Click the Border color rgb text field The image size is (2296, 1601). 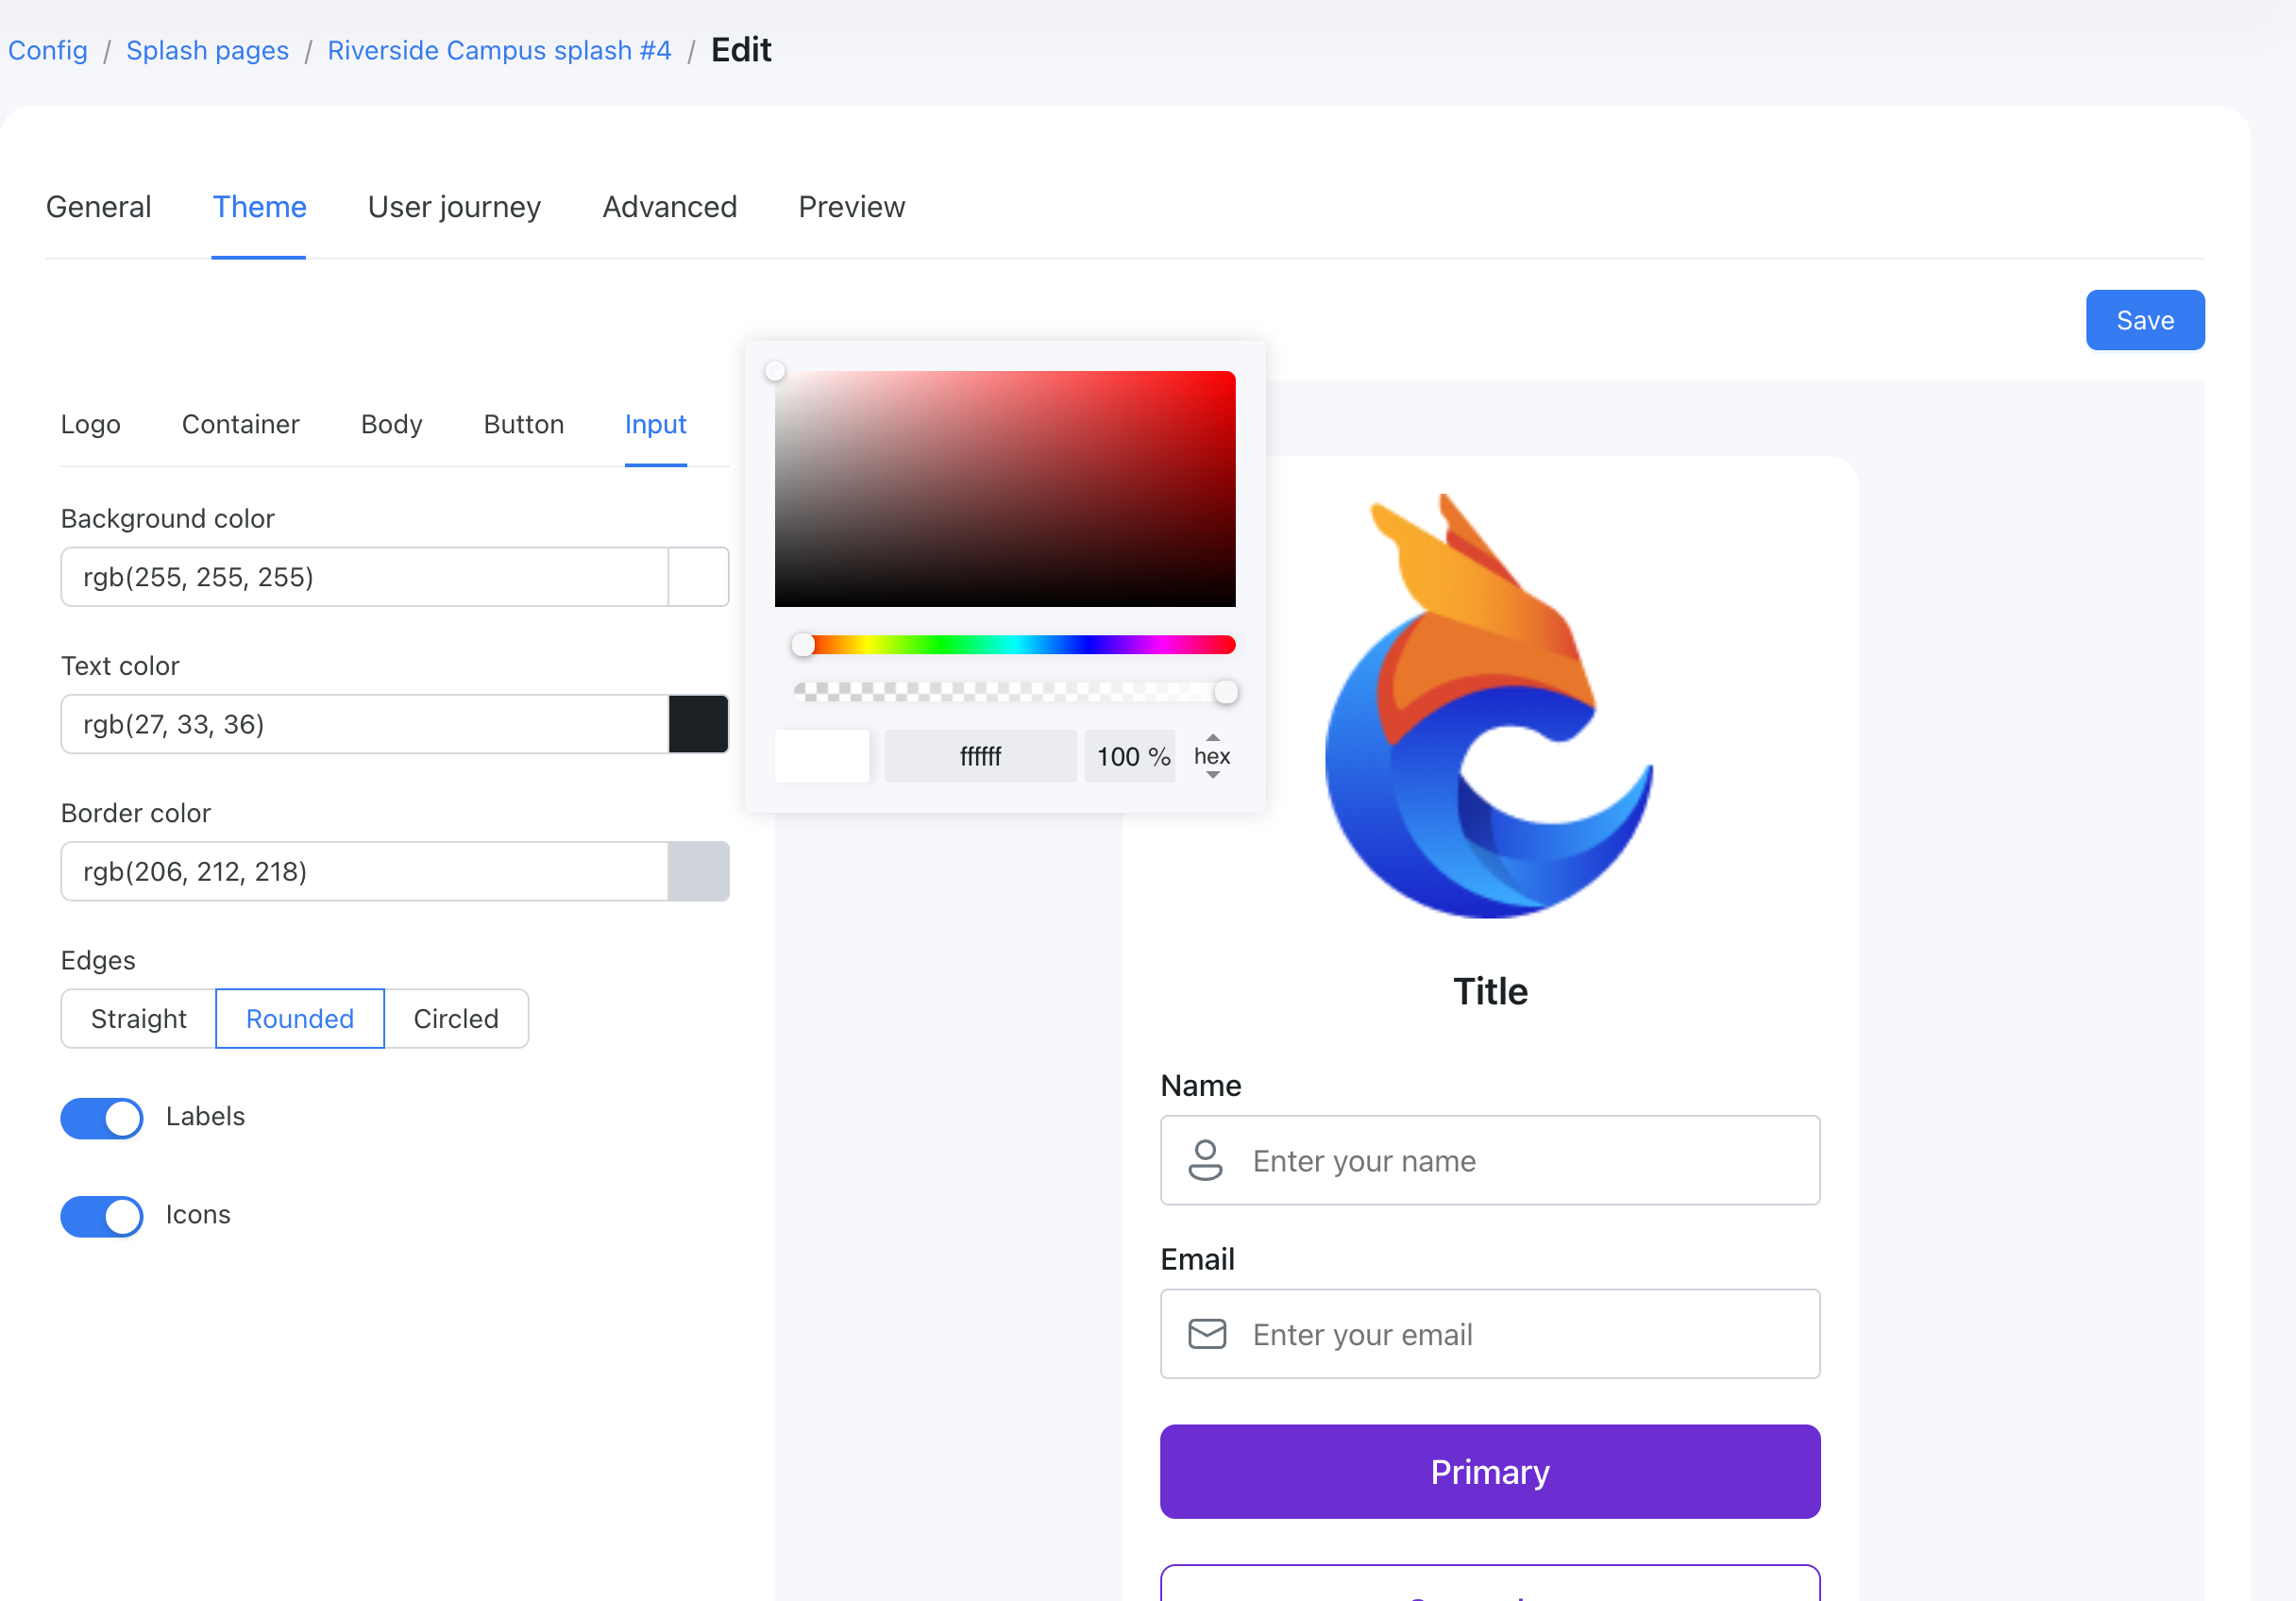click(365, 871)
